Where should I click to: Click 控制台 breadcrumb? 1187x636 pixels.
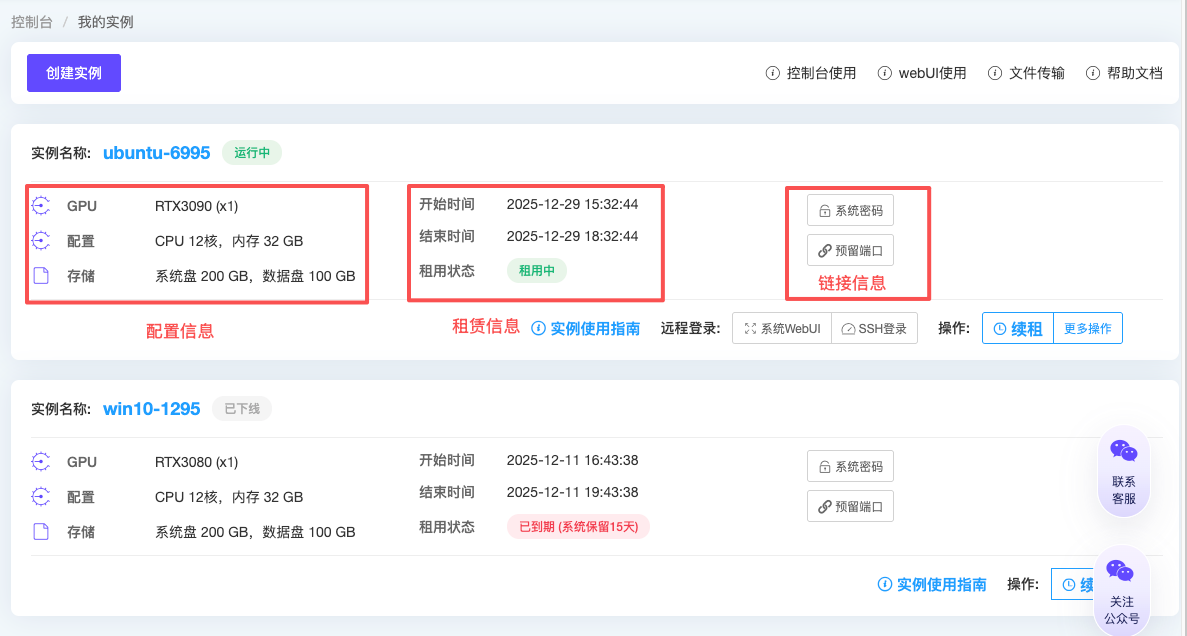pos(32,21)
